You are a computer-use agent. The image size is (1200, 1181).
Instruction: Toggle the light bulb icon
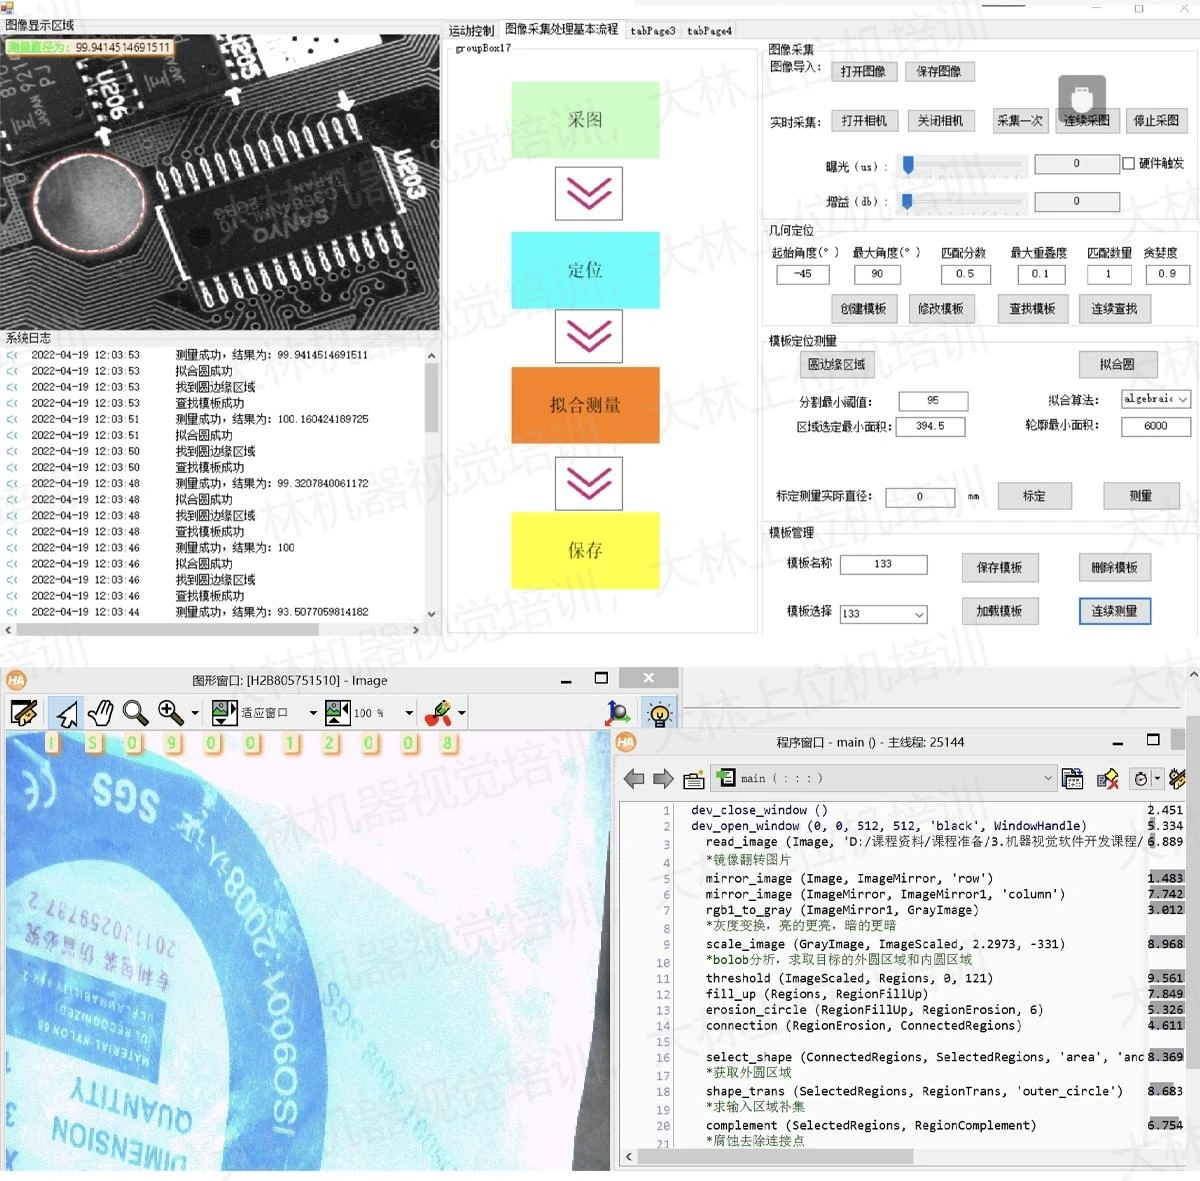(659, 713)
